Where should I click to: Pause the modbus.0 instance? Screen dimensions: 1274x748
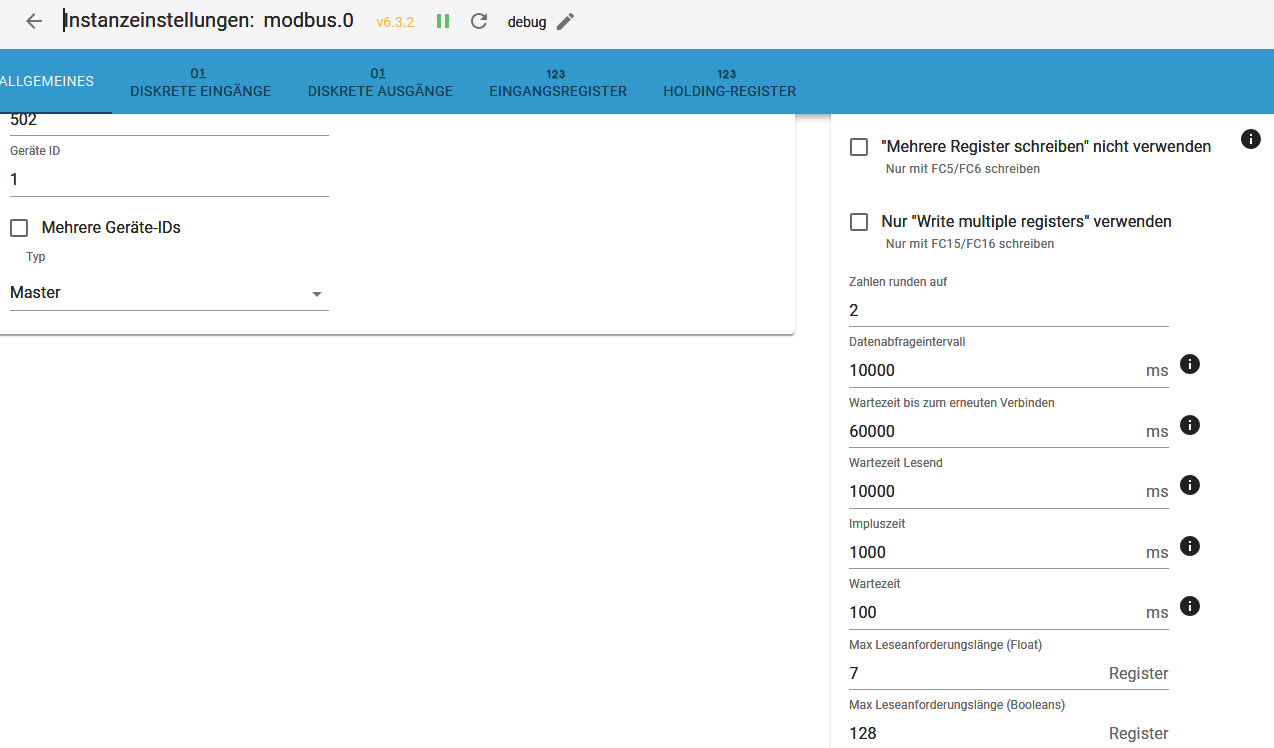443,21
